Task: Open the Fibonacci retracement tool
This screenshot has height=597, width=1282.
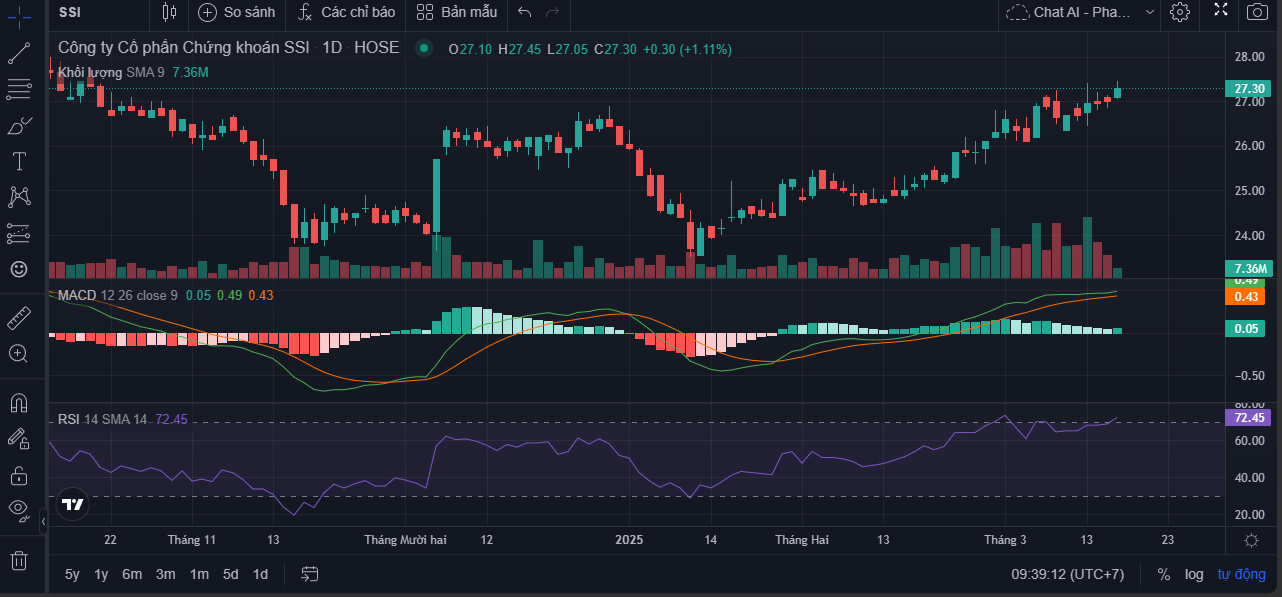Action: tap(19, 89)
